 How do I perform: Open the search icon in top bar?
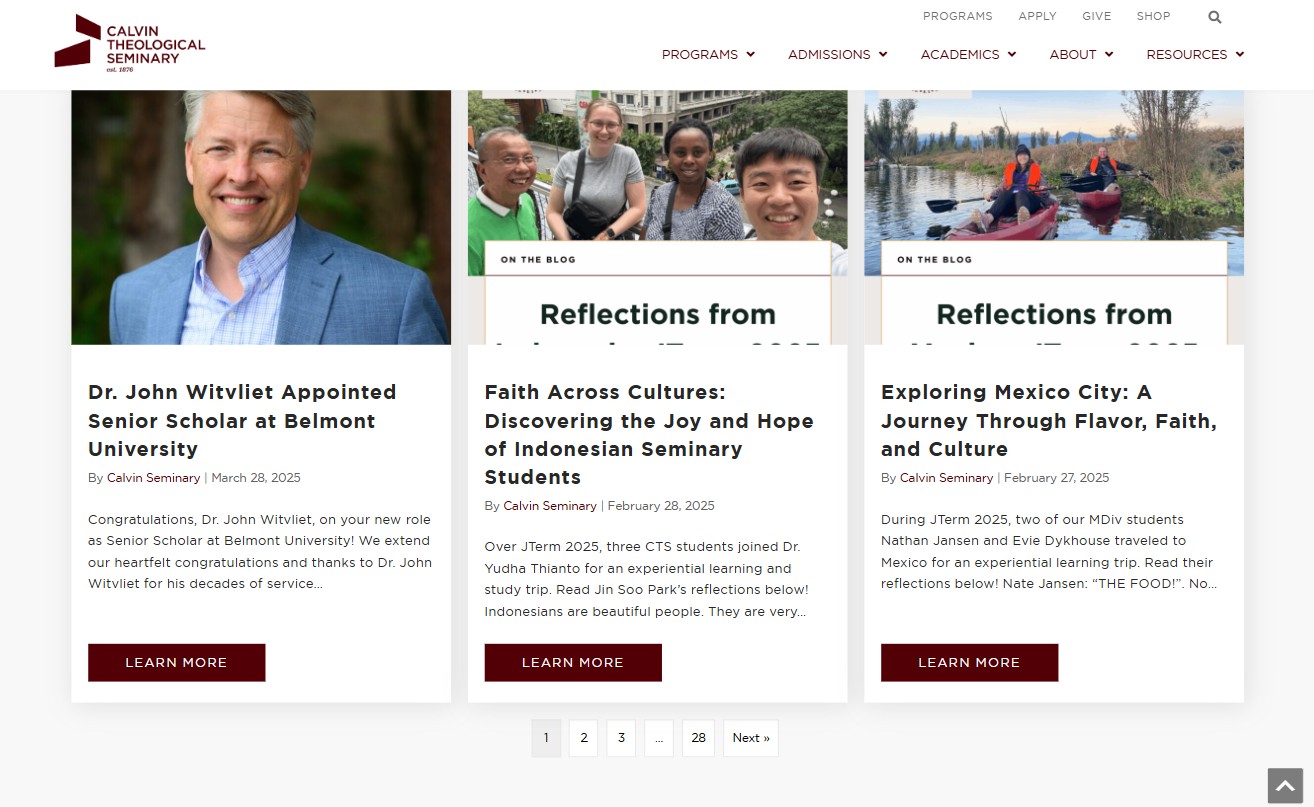(x=1214, y=16)
